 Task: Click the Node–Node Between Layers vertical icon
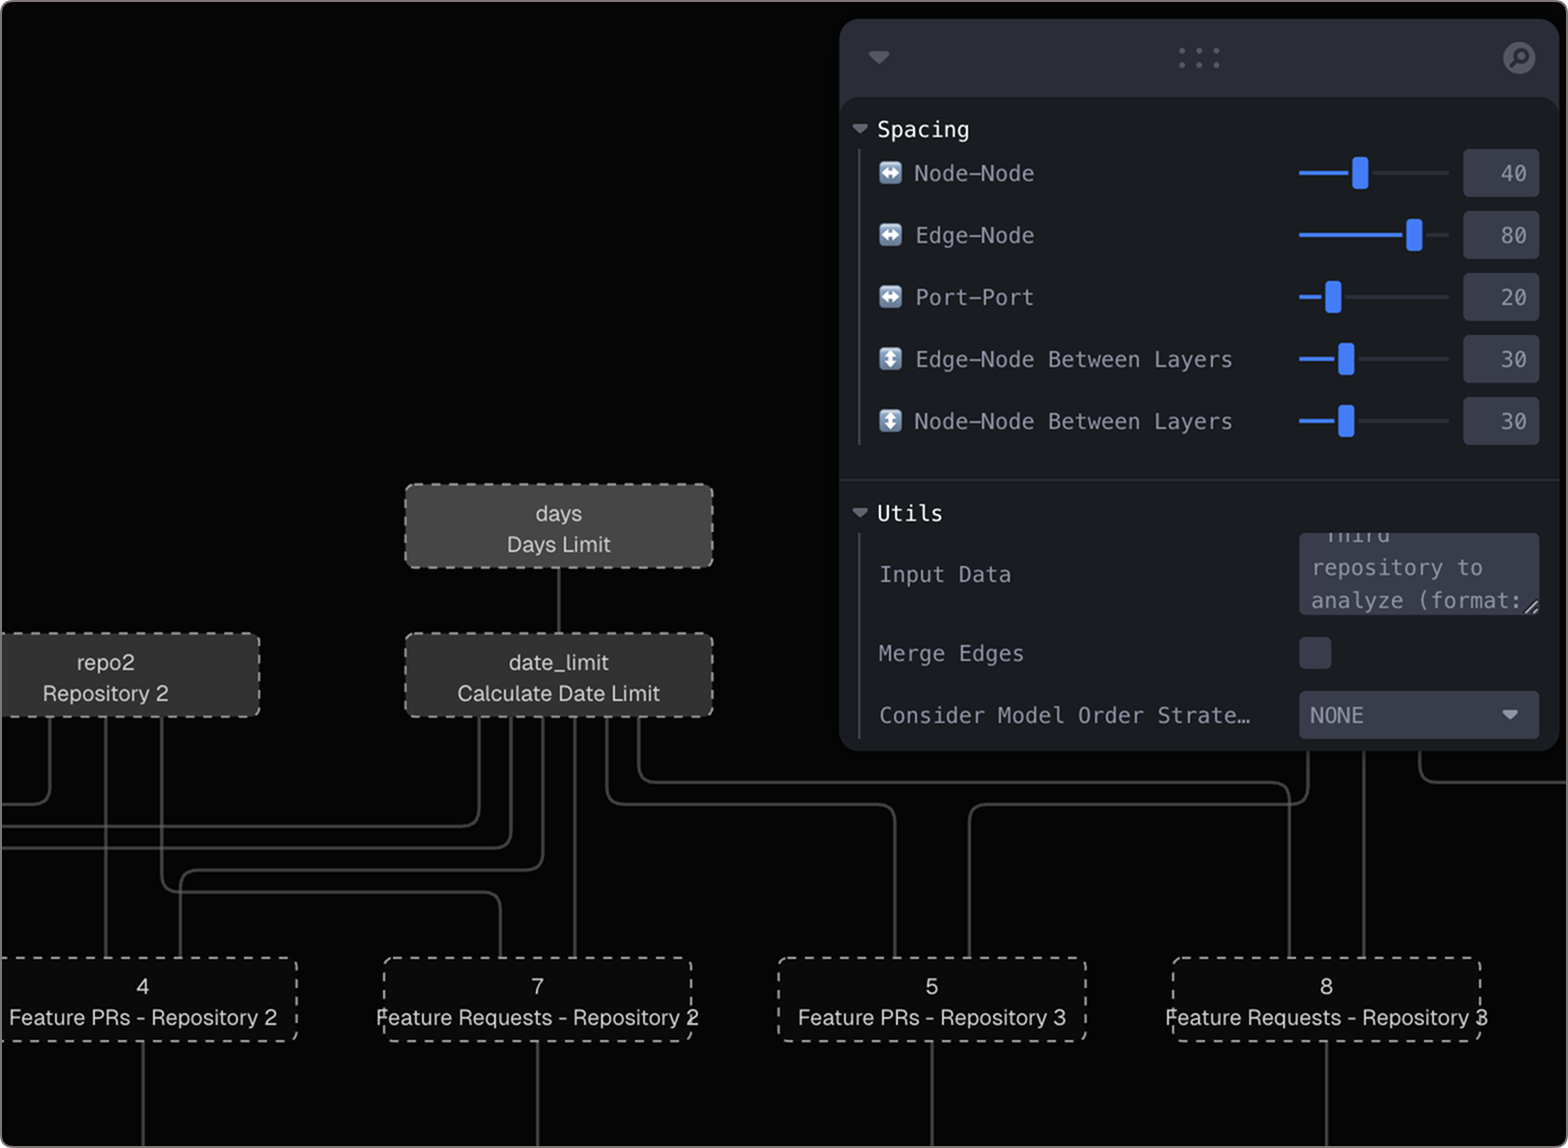pyautogui.click(x=890, y=421)
